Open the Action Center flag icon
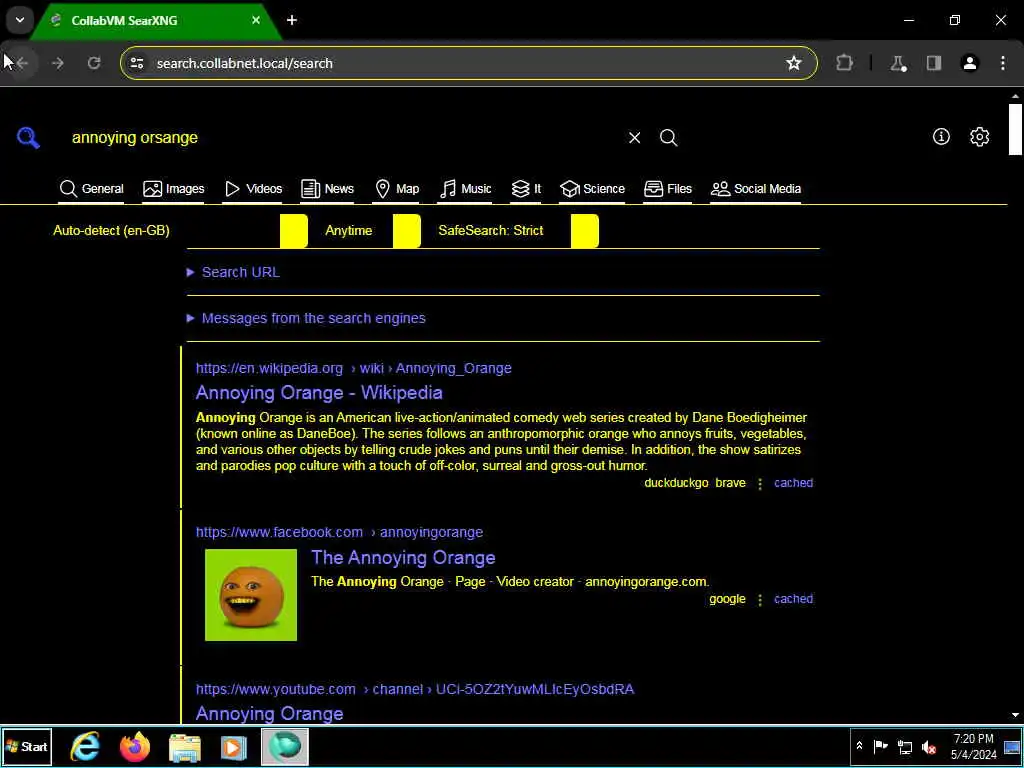 880,746
